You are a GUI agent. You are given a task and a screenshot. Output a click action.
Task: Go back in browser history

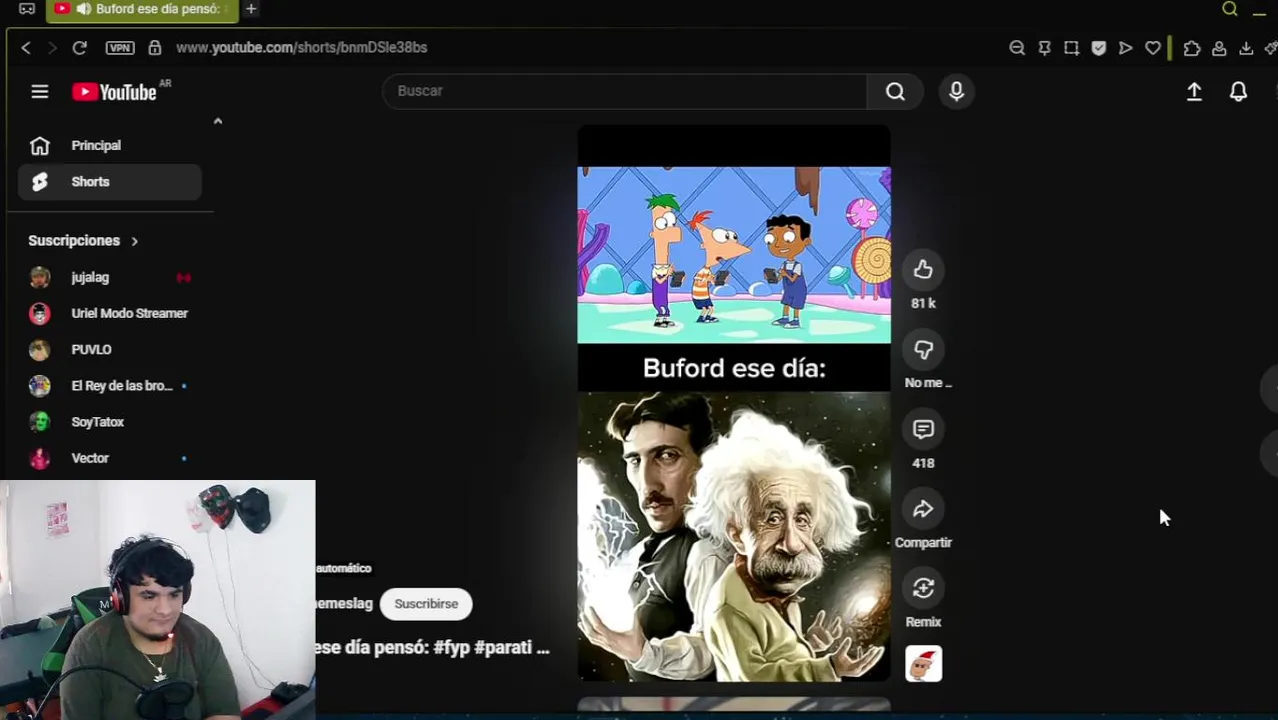point(26,47)
